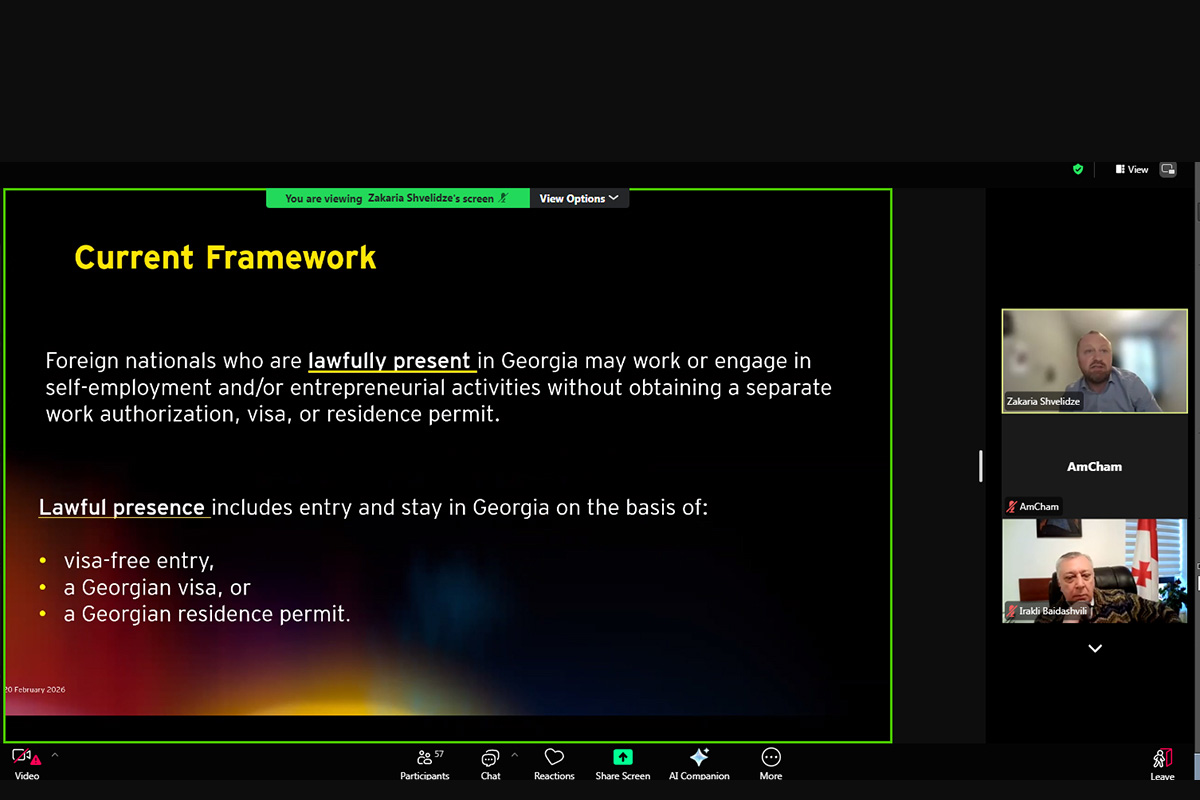Open the Participants panel
Image resolution: width=1200 pixels, height=800 pixels.
pos(424,759)
